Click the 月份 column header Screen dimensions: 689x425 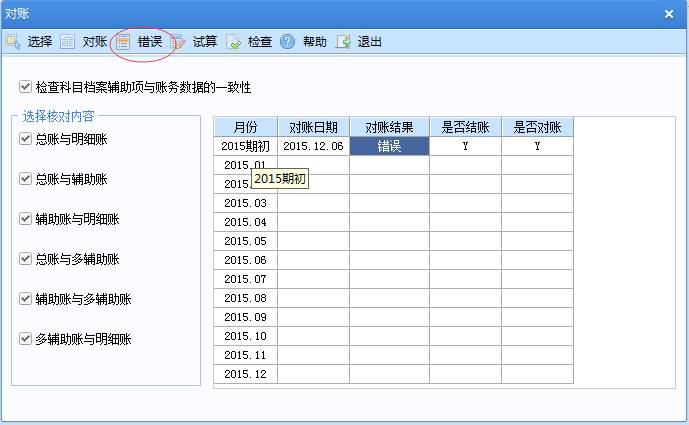click(245, 127)
